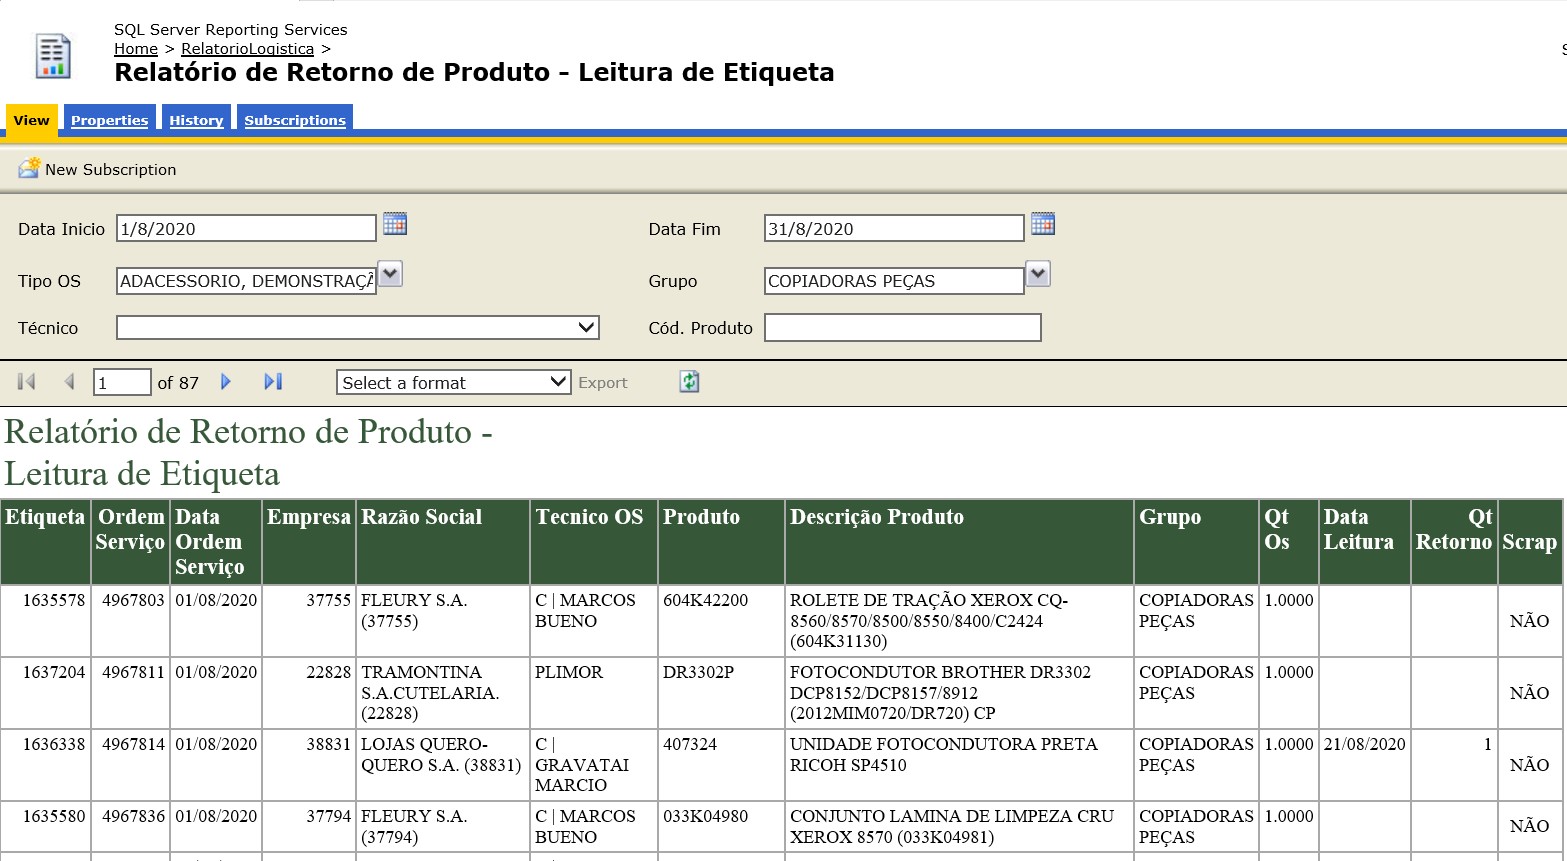Expand the Tipo OS multi-select dropdown
The image size is (1567, 861).
[390, 274]
